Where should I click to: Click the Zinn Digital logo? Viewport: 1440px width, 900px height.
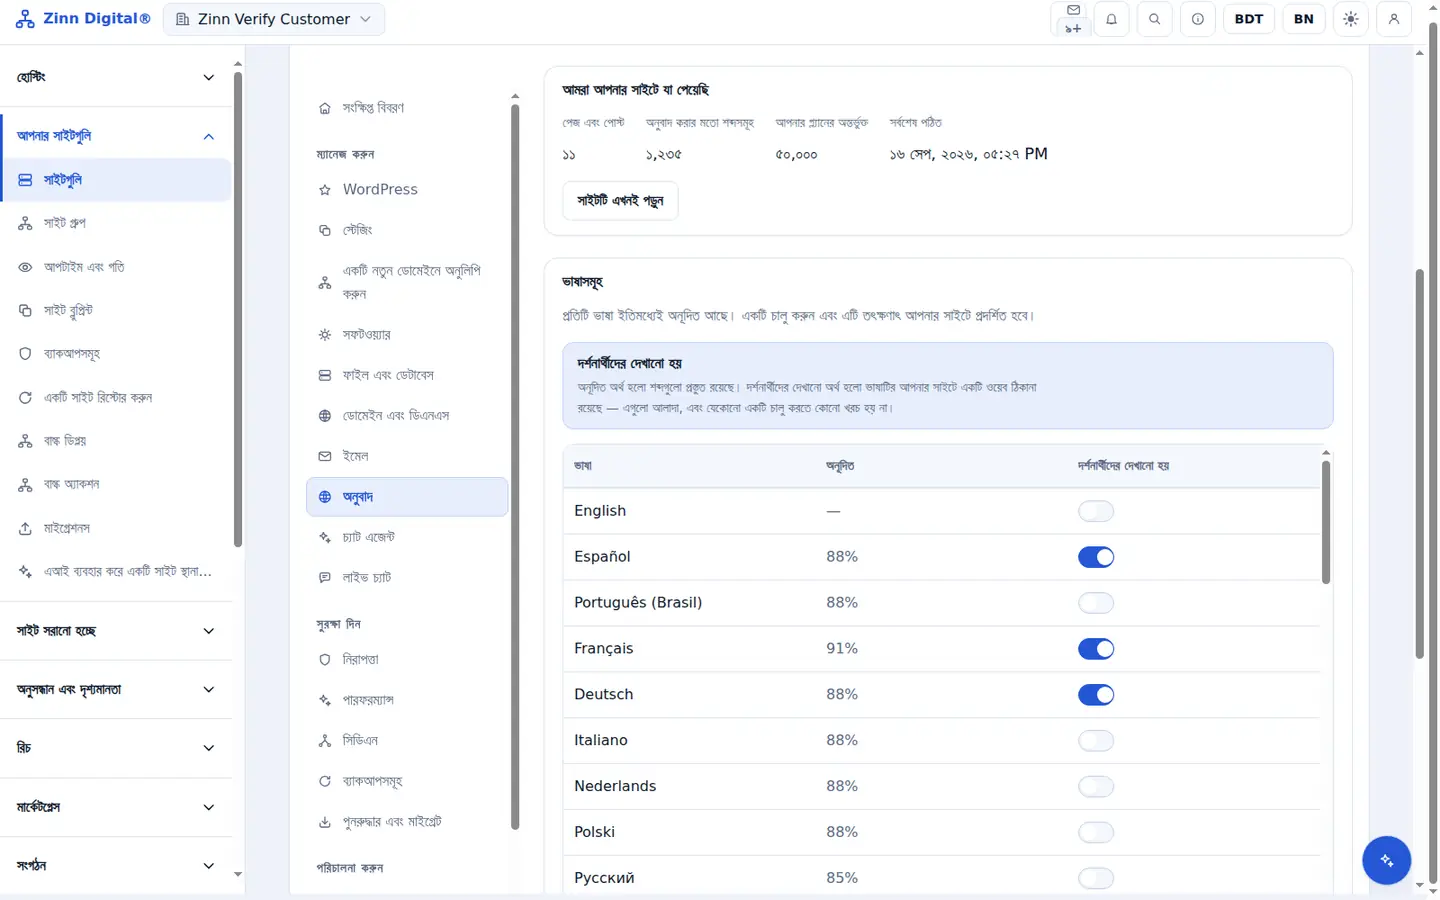(x=83, y=19)
